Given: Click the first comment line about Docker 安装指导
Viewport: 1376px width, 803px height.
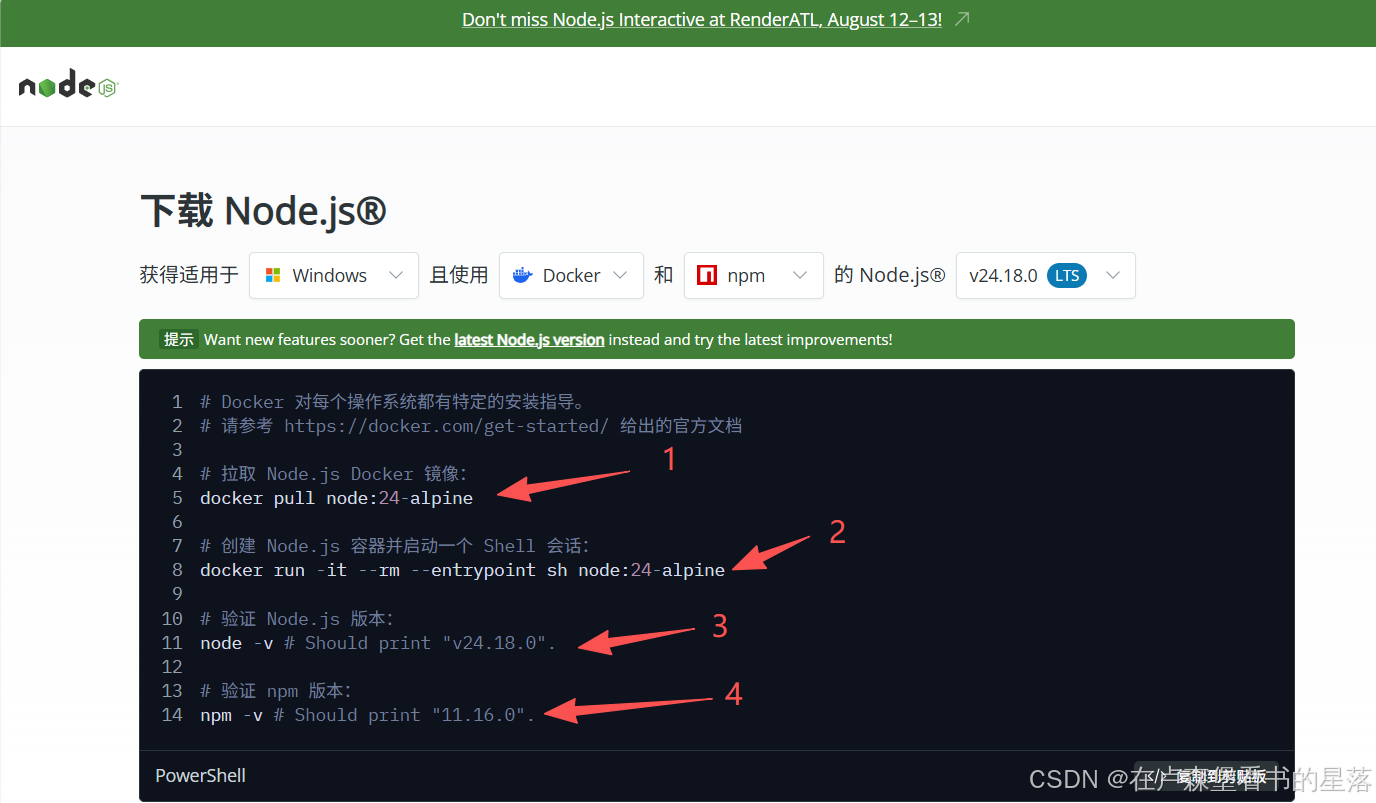Looking at the screenshot, I should tap(392, 402).
